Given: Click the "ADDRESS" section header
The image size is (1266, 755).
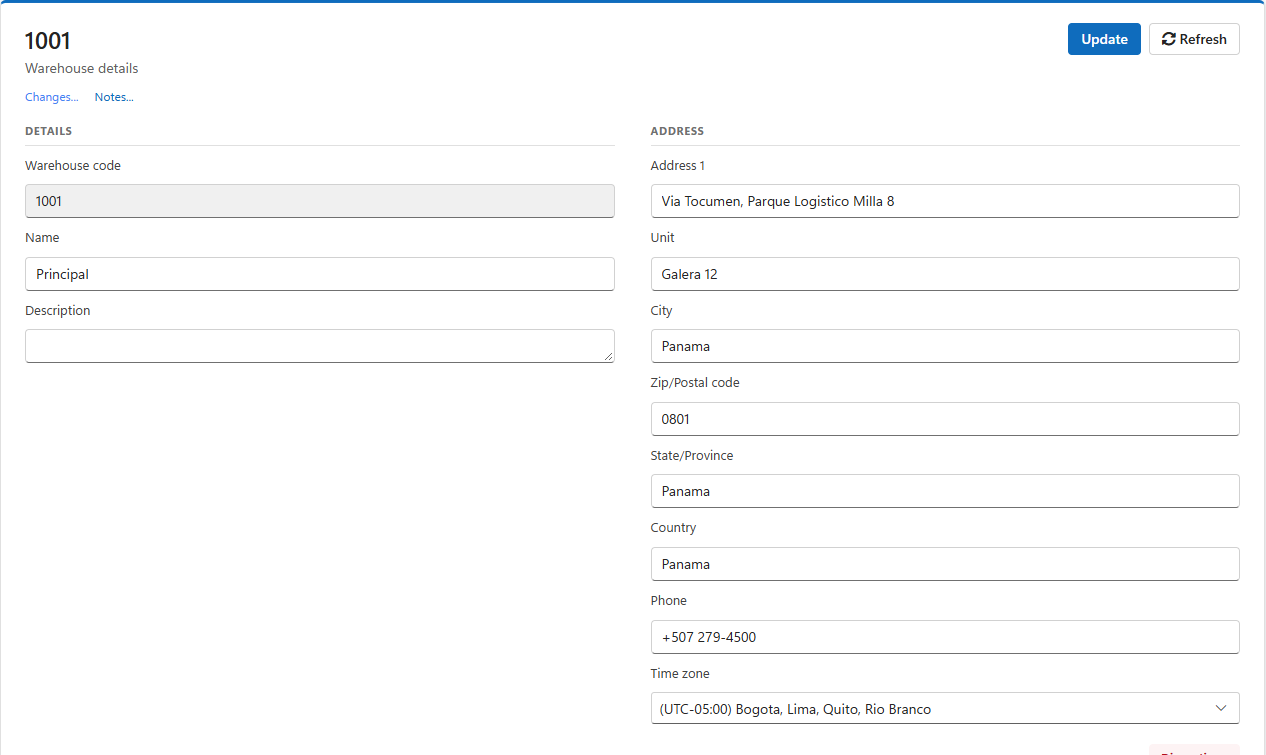Looking at the screenshot, I should pos(677,131).
